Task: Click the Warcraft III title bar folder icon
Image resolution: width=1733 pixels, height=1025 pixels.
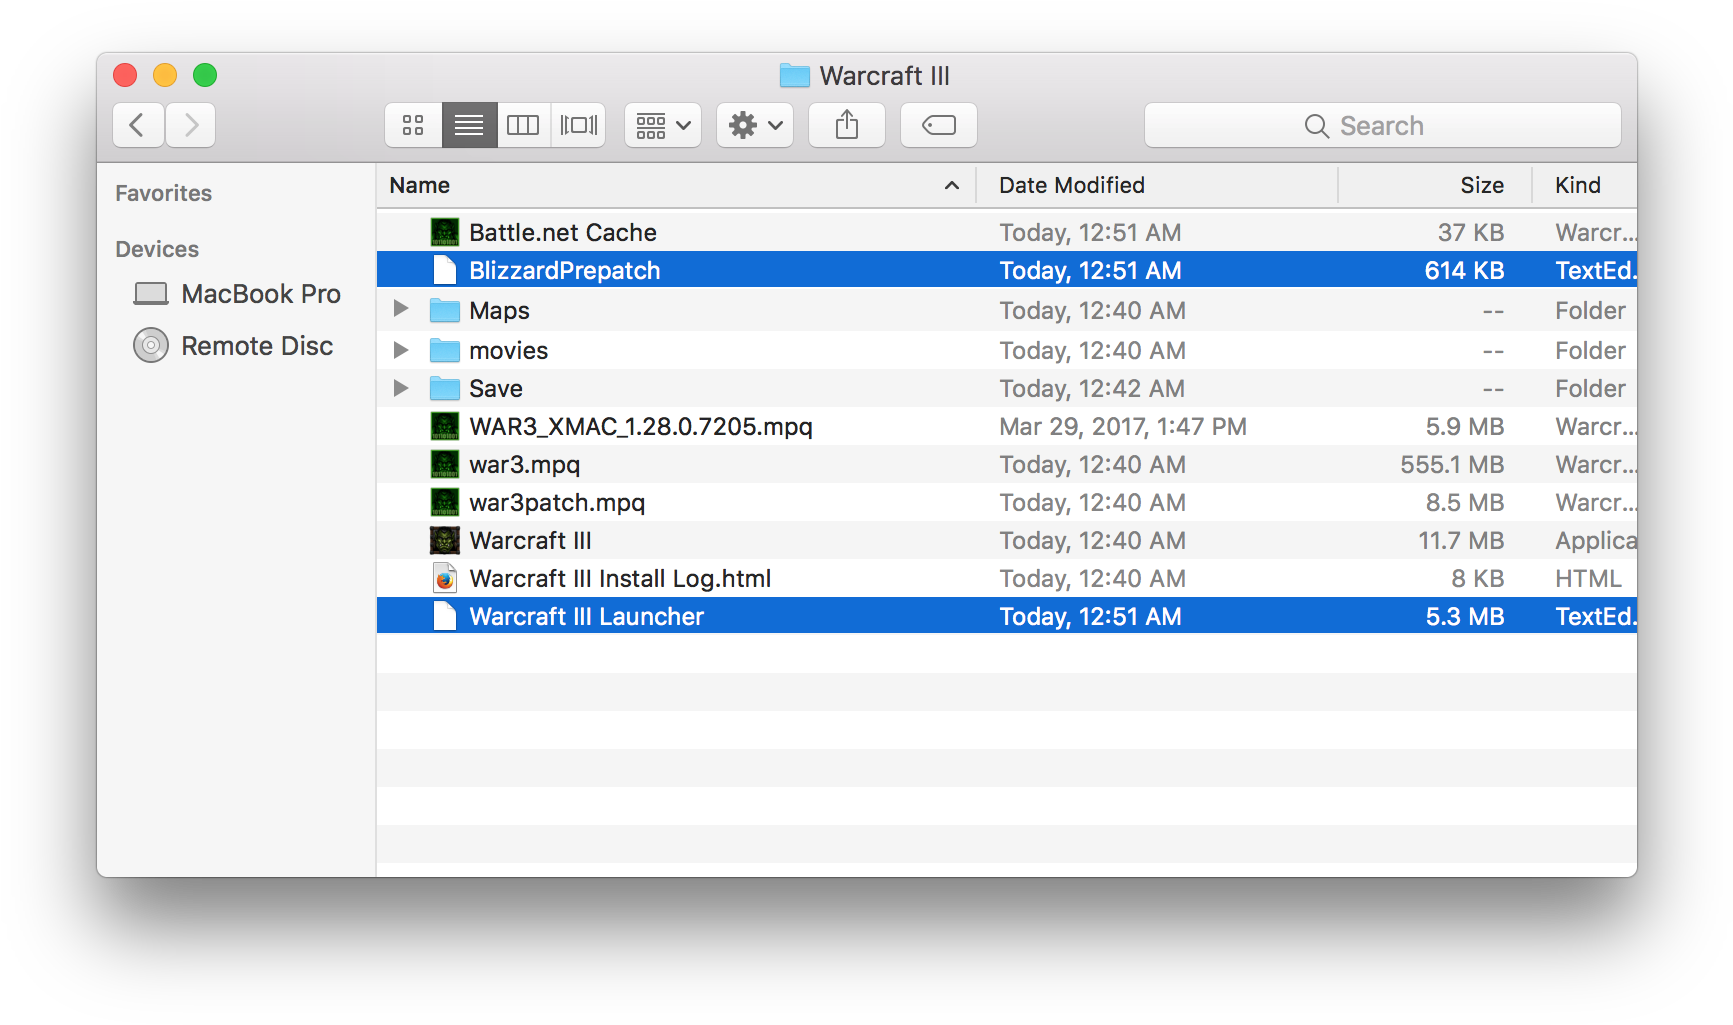Action: [794, 75]
